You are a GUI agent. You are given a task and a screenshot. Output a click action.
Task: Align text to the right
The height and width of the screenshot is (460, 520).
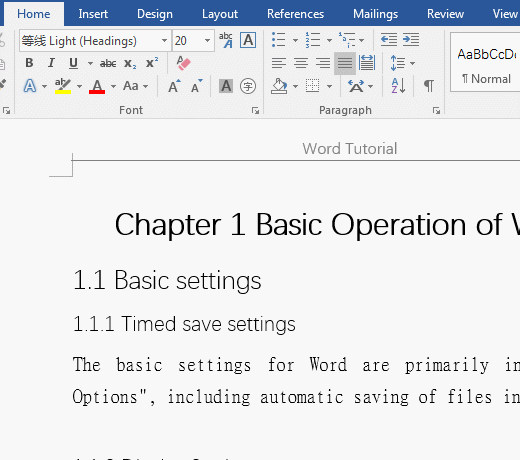click(x=323, y=63)
